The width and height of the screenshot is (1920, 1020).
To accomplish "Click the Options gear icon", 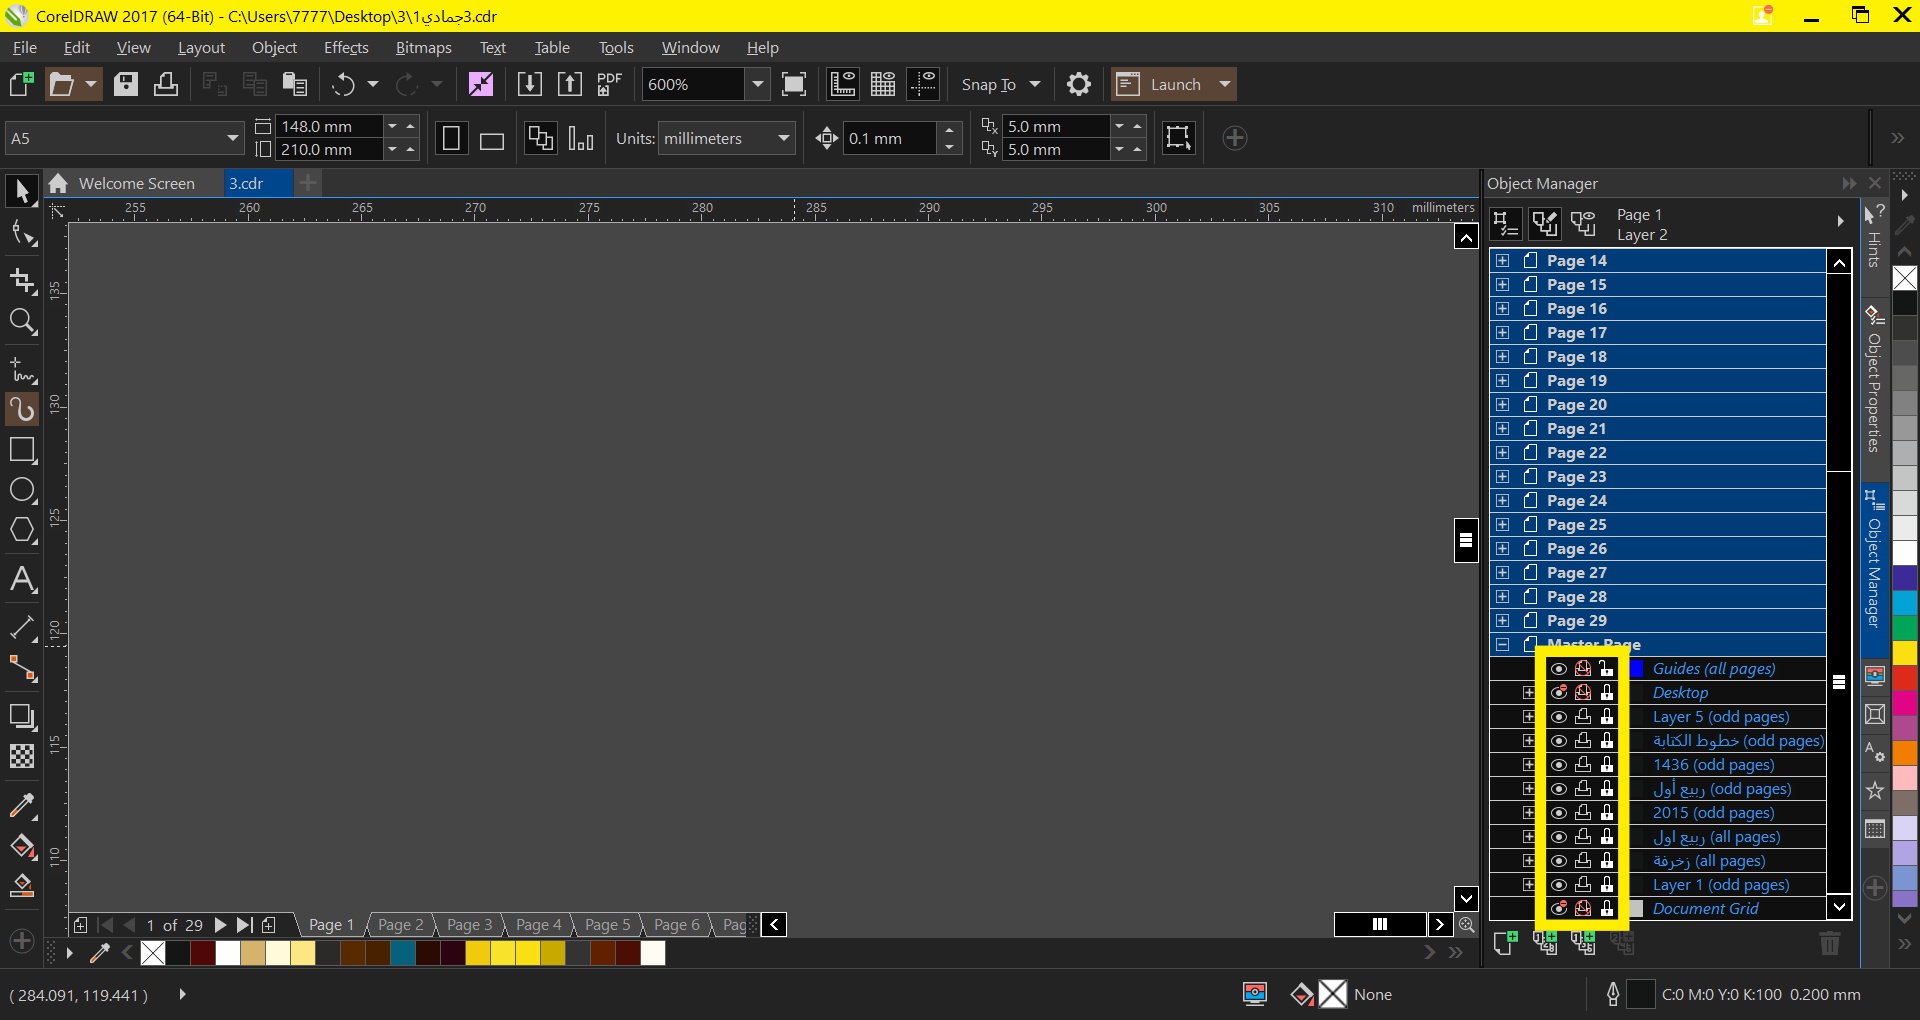I will [x=1079, y=84].
